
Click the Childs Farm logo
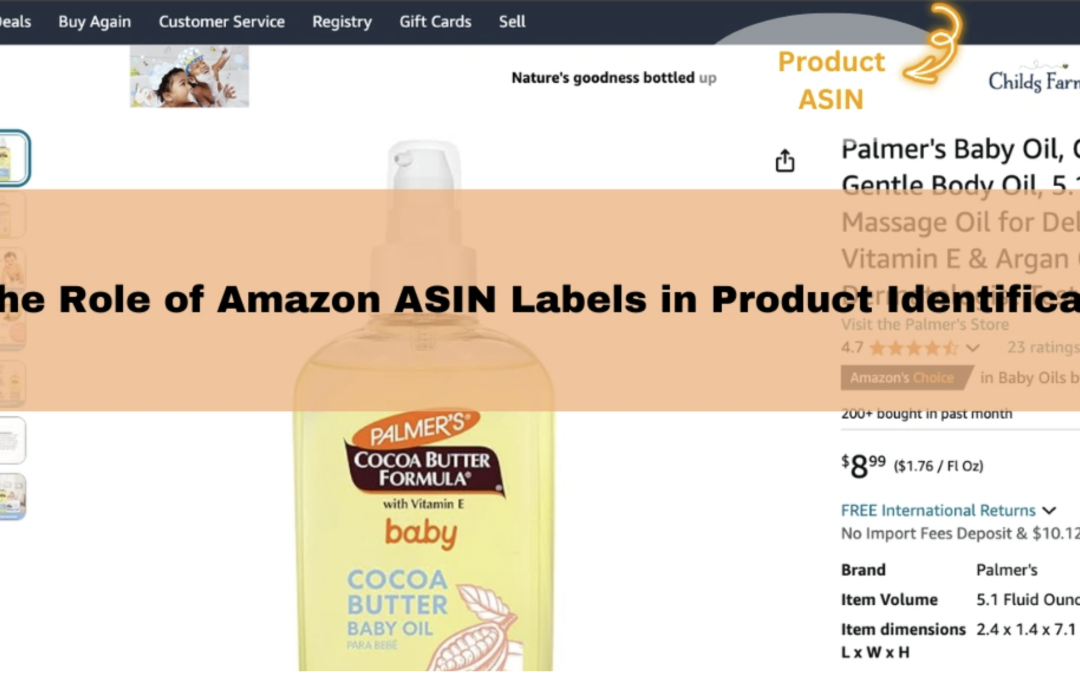(1033, 81)
